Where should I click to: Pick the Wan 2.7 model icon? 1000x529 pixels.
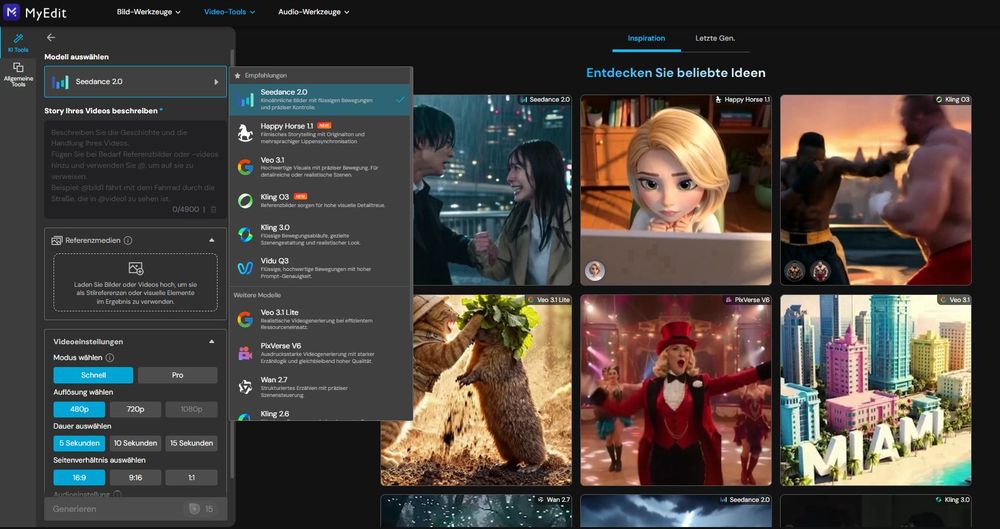tap(246, 387)
